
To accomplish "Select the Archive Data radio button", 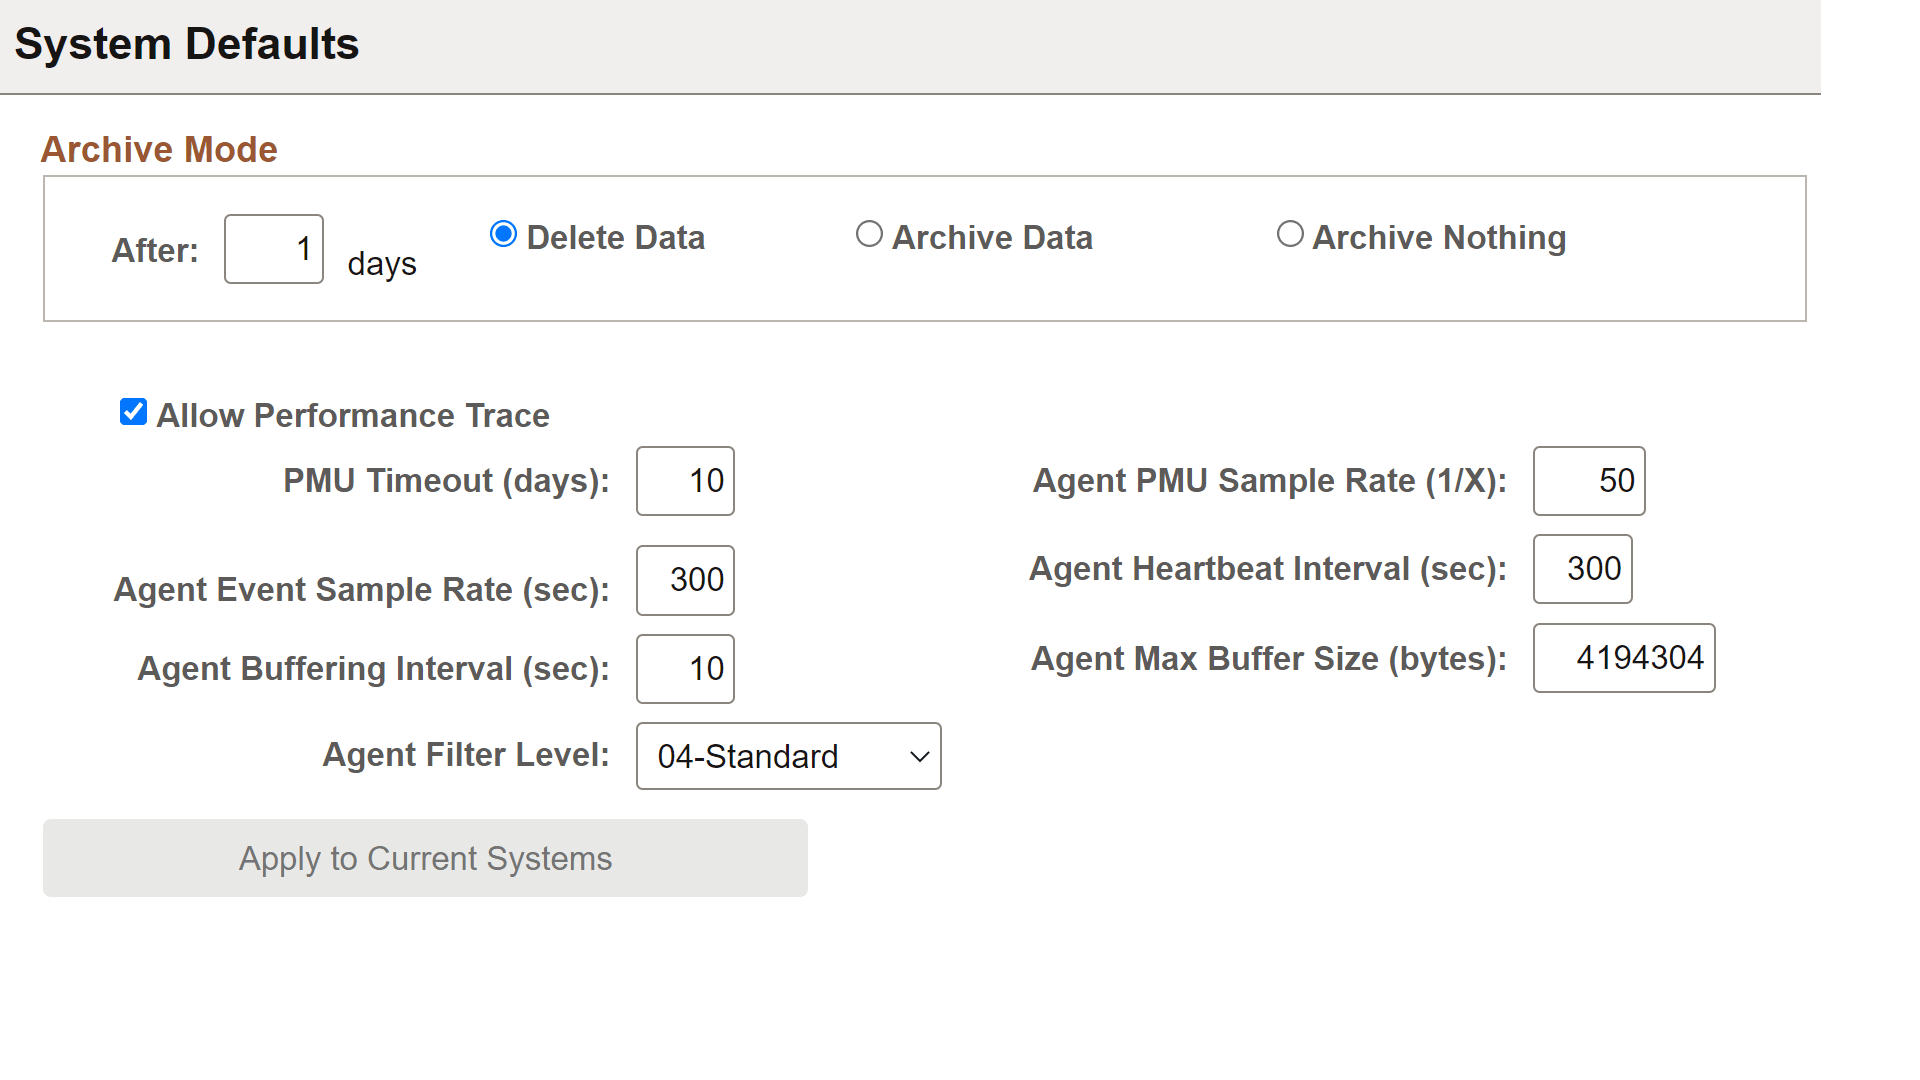I will point(869,234).
